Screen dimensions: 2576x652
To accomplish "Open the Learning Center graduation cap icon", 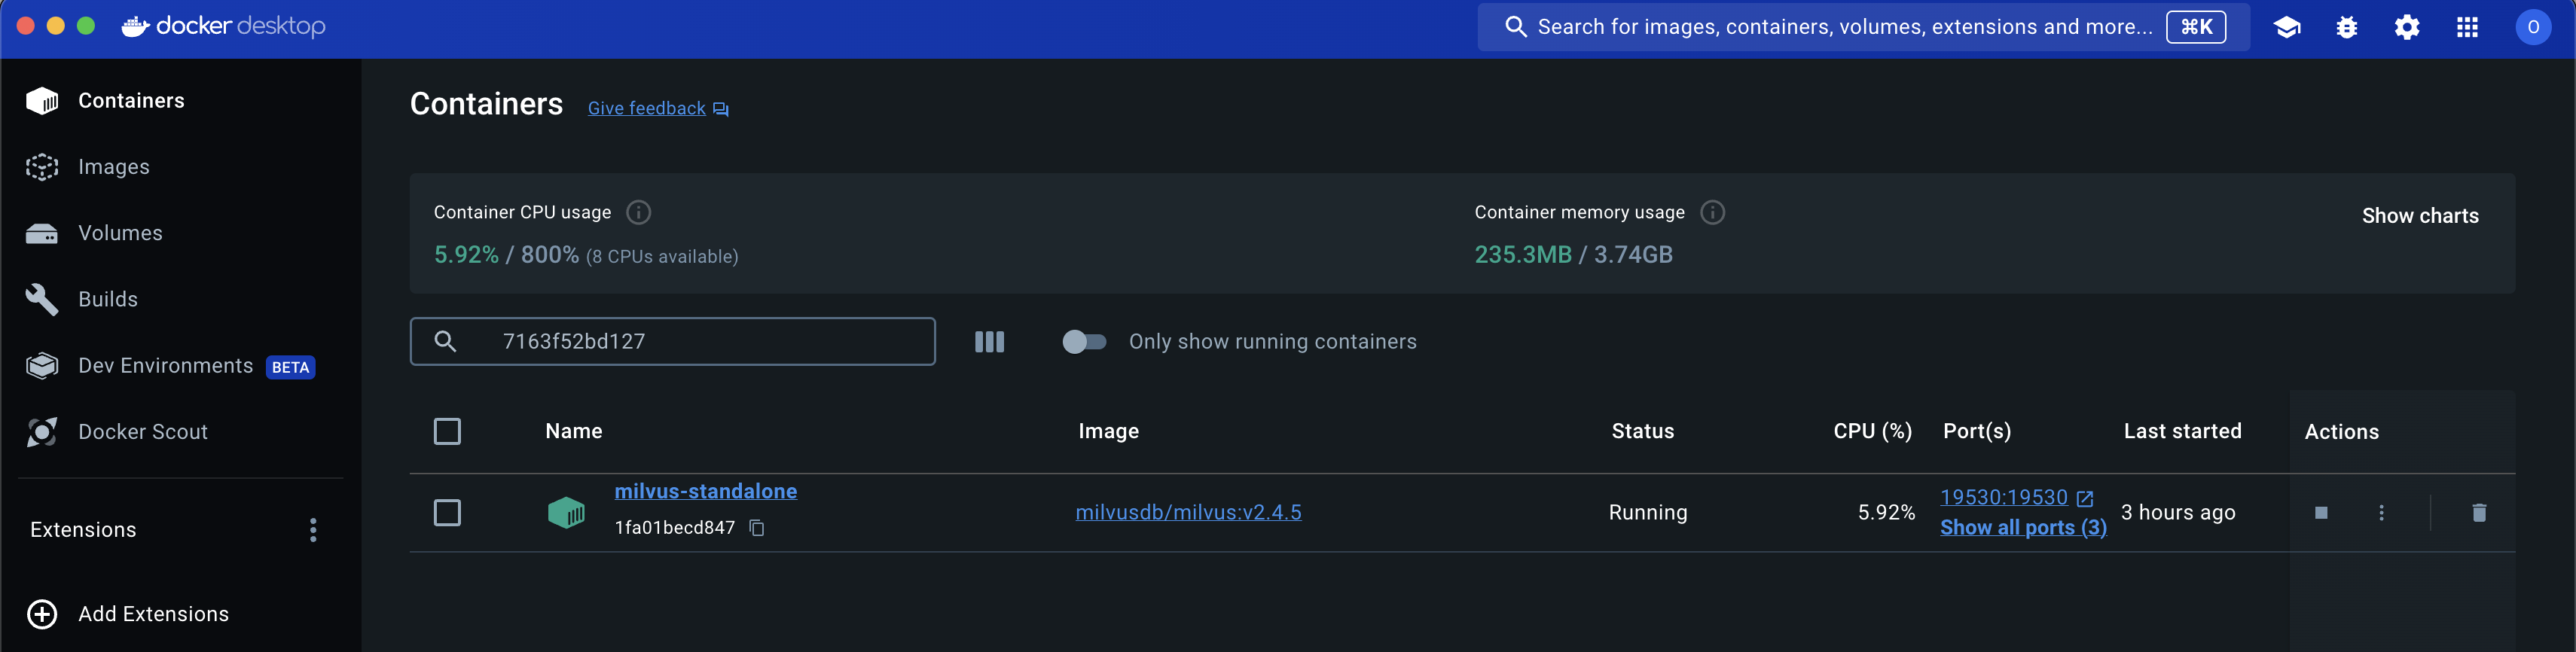I will [x=2287, y=27].
